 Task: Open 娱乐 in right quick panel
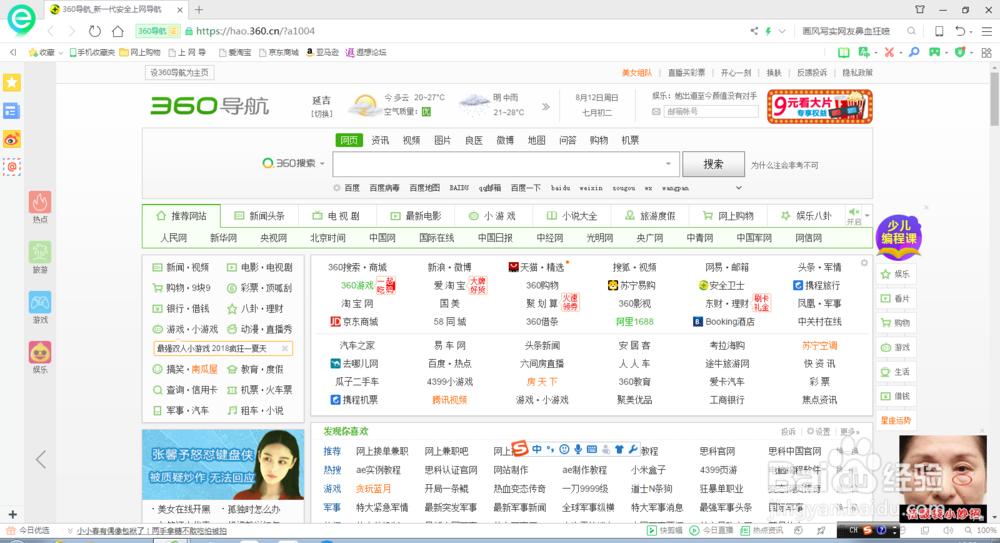click(896, 274)
